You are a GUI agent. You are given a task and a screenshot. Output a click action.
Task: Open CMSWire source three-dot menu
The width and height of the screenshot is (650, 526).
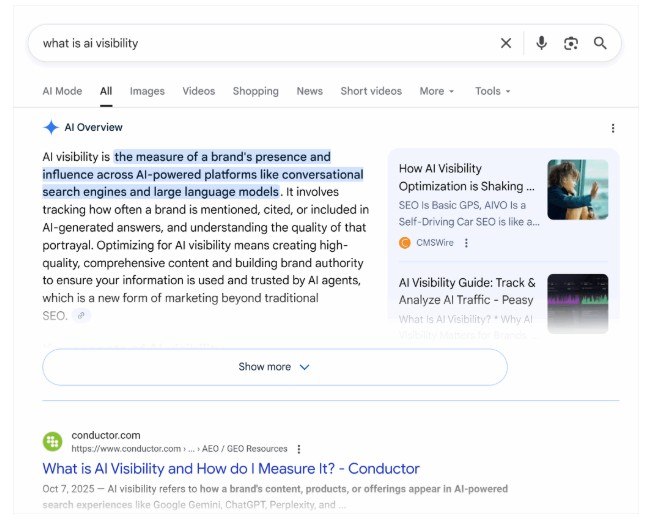[466, 243]
